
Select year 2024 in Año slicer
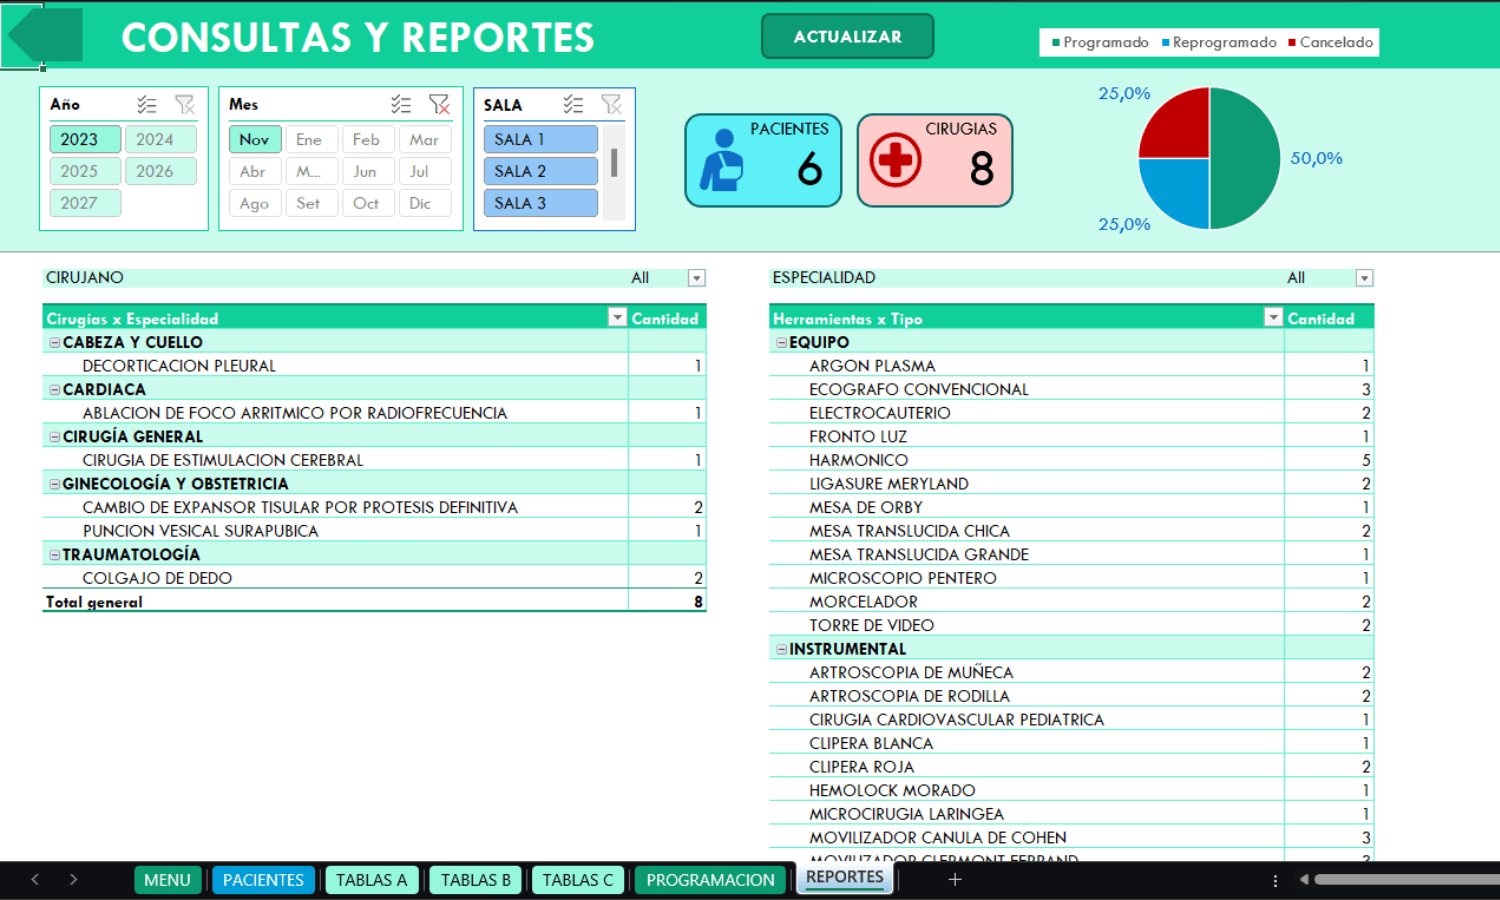click(160, 139)
